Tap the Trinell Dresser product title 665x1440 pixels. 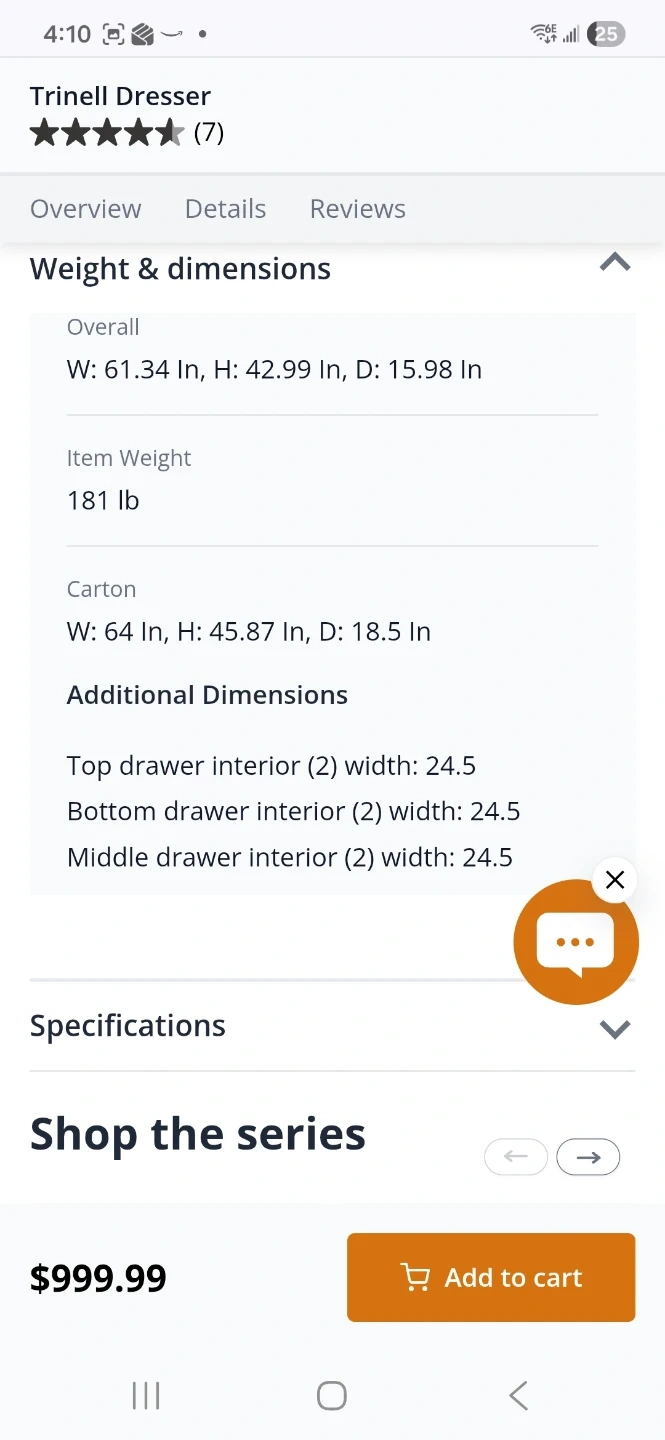click(x=120, y=96)
